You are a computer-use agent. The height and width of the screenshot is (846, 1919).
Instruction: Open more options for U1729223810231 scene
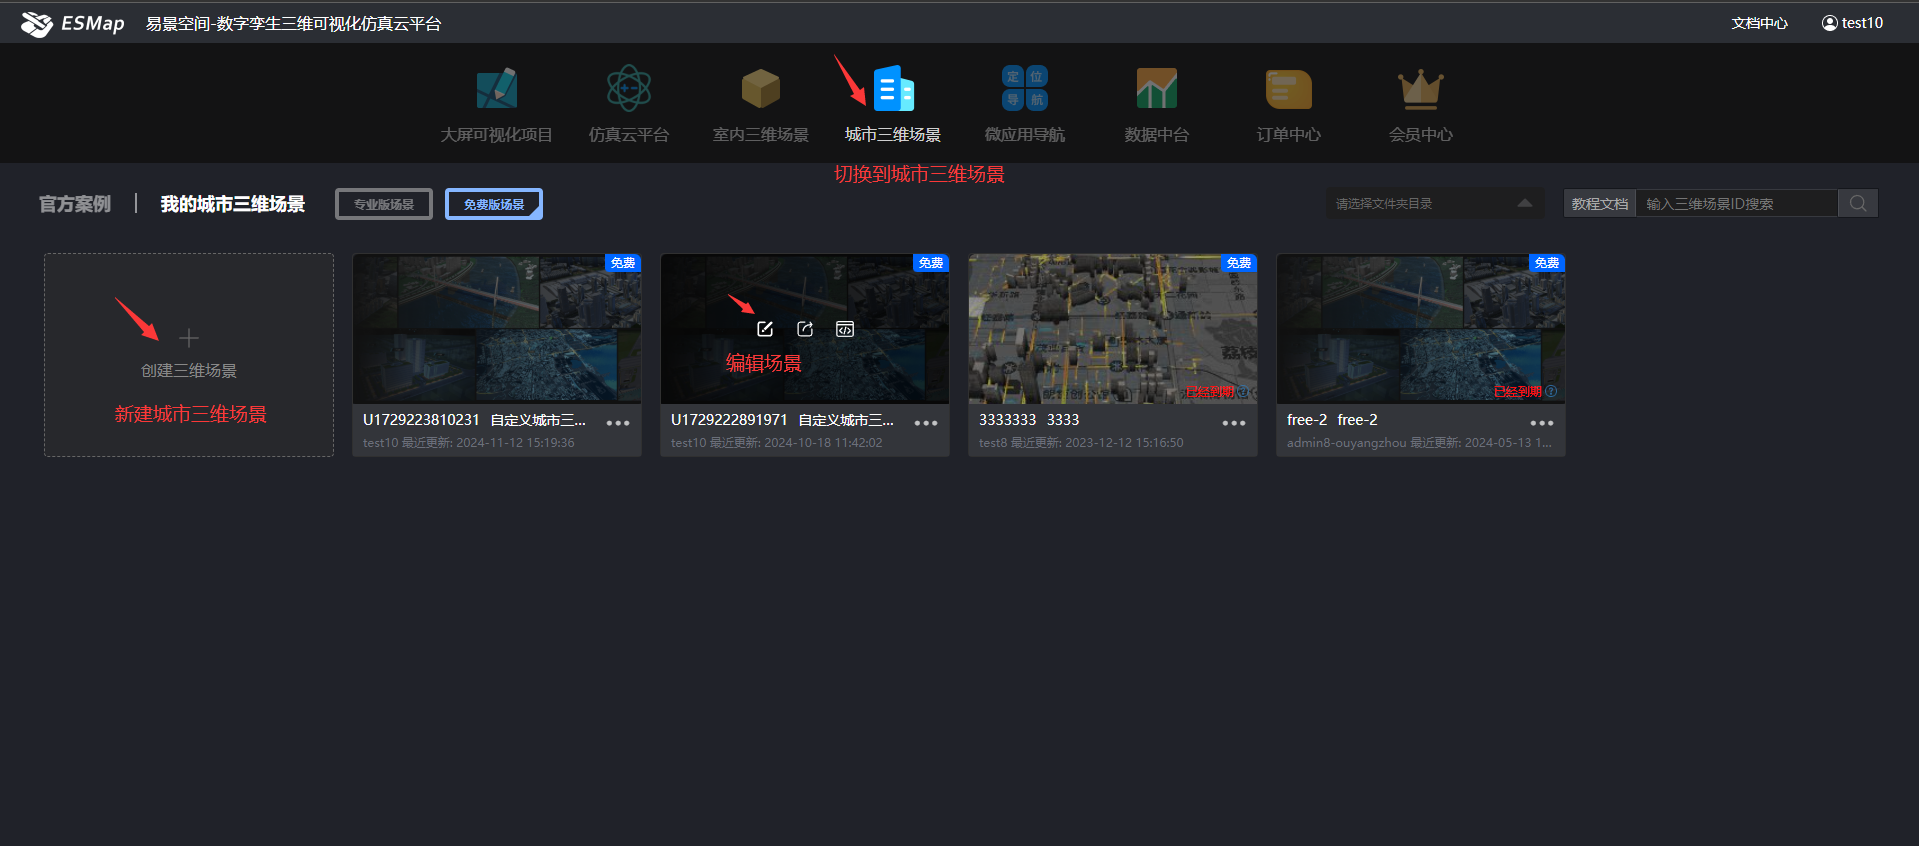[x=618, y=423]
